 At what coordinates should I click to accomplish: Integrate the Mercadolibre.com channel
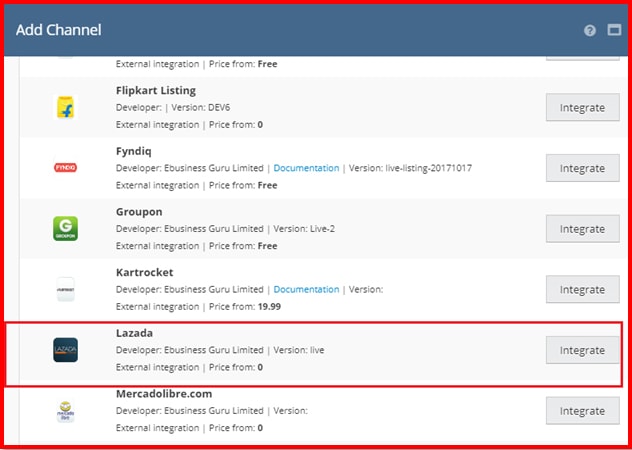pos(582,411)
